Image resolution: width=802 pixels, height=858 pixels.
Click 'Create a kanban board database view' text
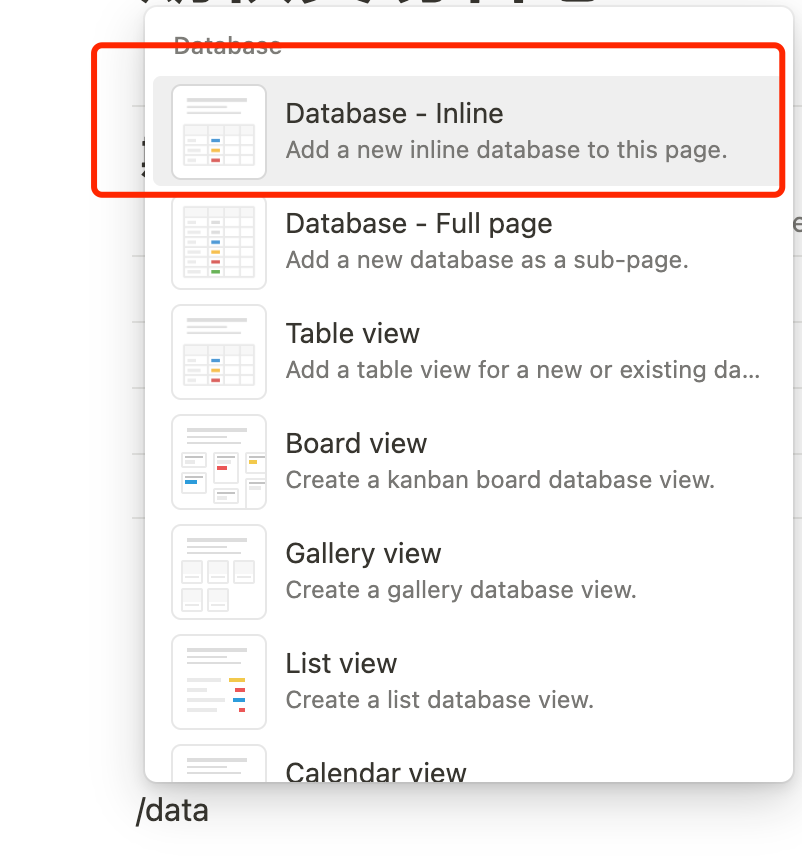500,480
